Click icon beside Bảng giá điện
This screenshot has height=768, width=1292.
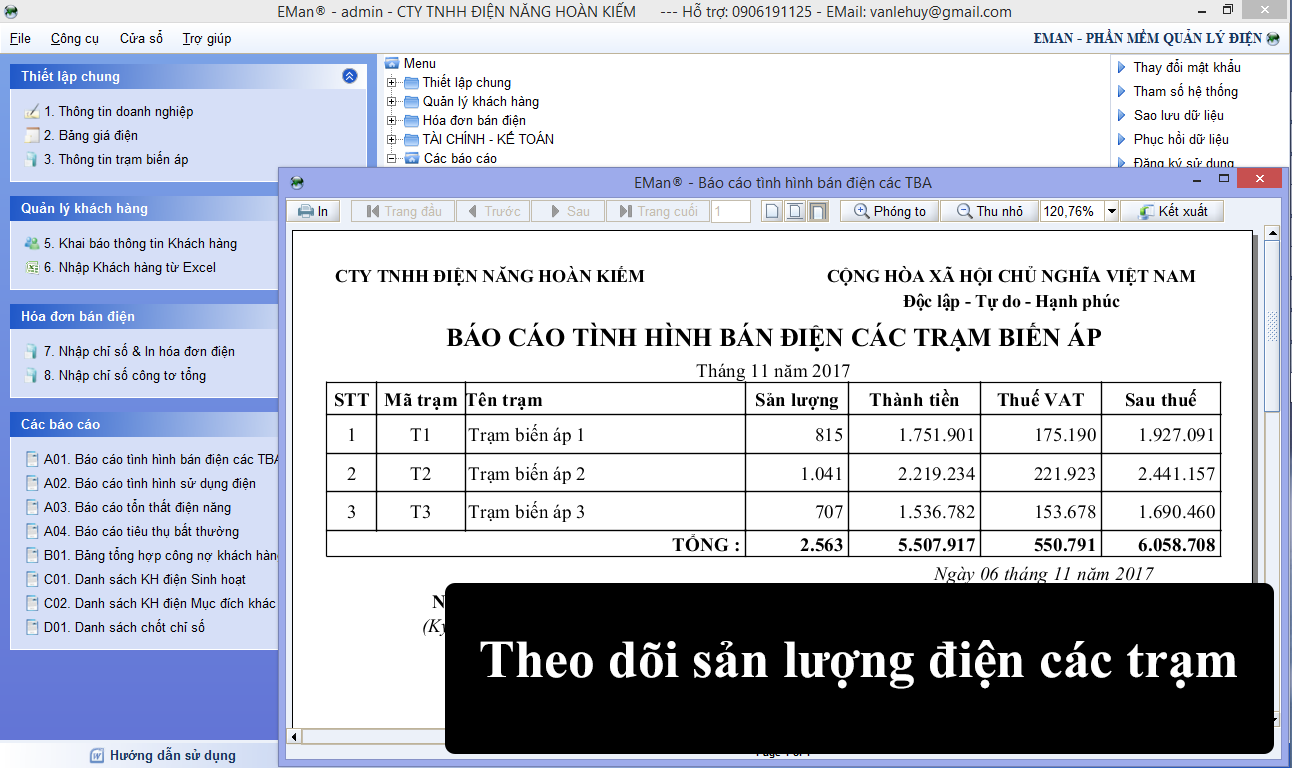tap(32, 135)
